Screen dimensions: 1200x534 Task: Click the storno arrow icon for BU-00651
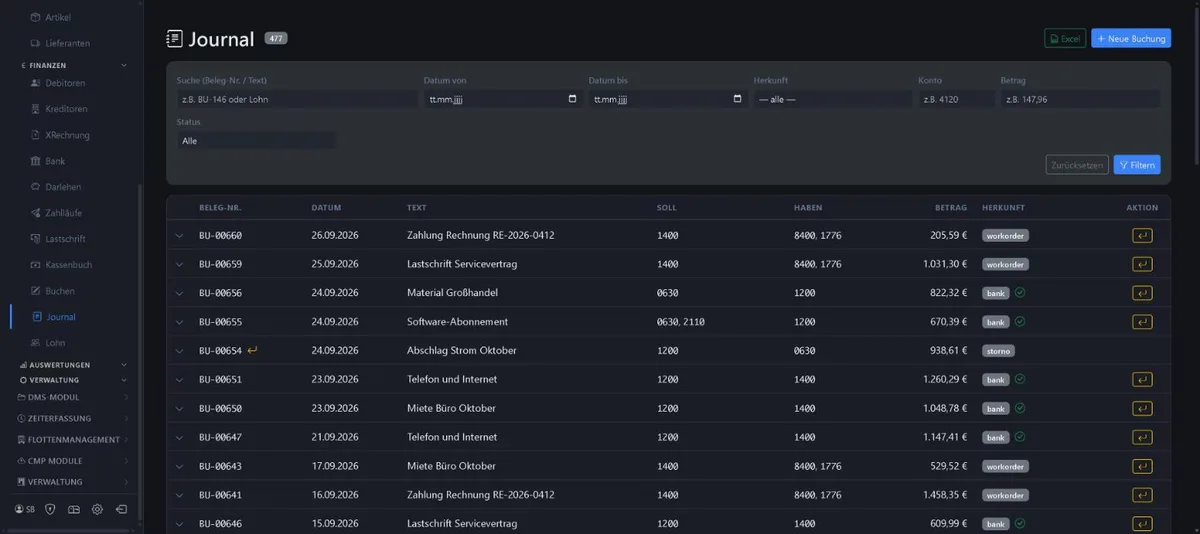tap(1141, 380)
